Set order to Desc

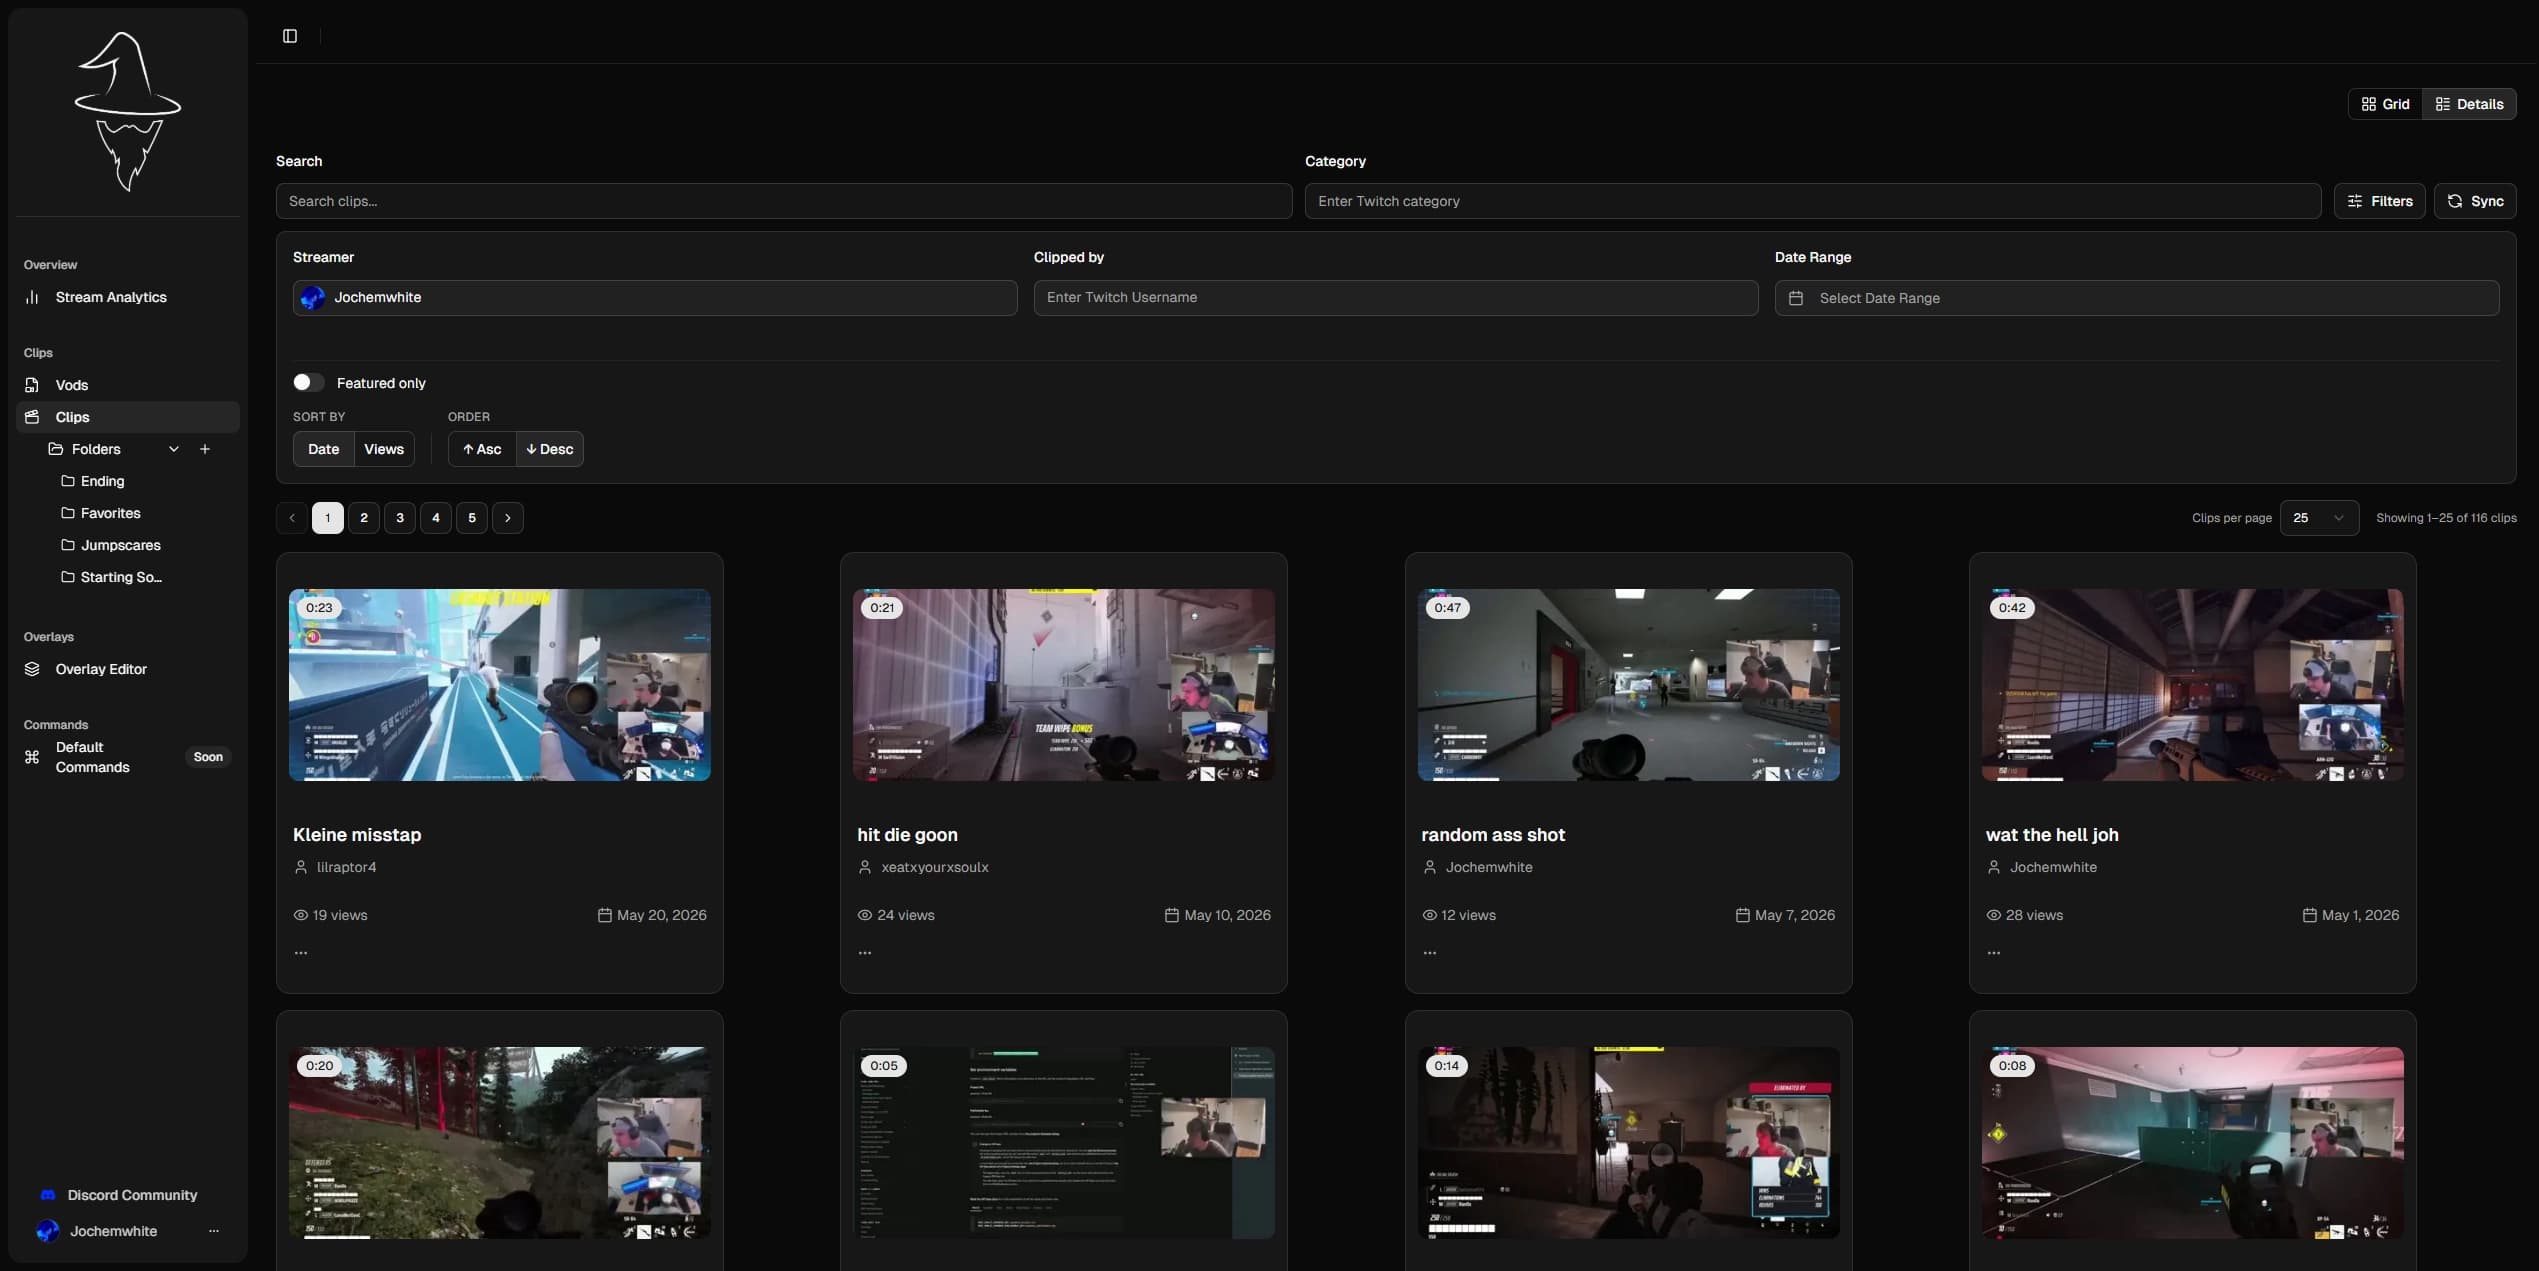(x=550, y=449)
